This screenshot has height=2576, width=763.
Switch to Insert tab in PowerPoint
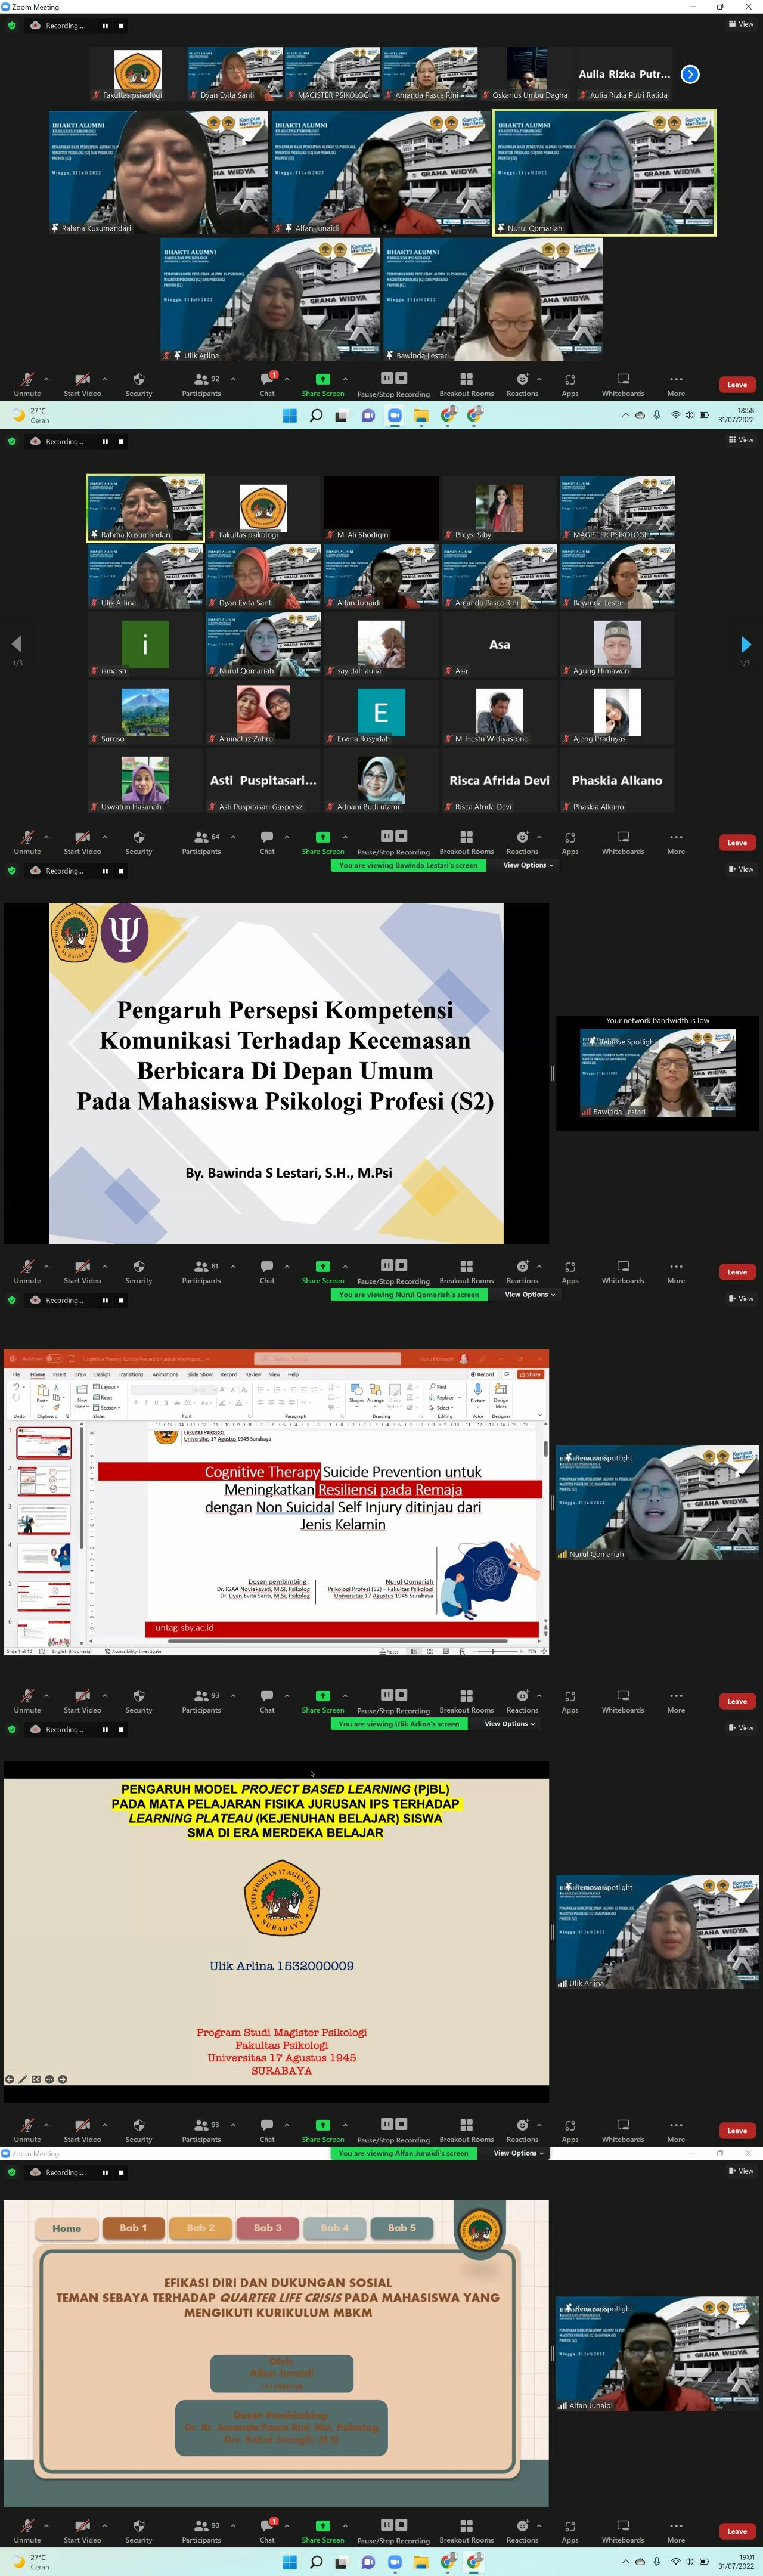[x=59, y=1374]
